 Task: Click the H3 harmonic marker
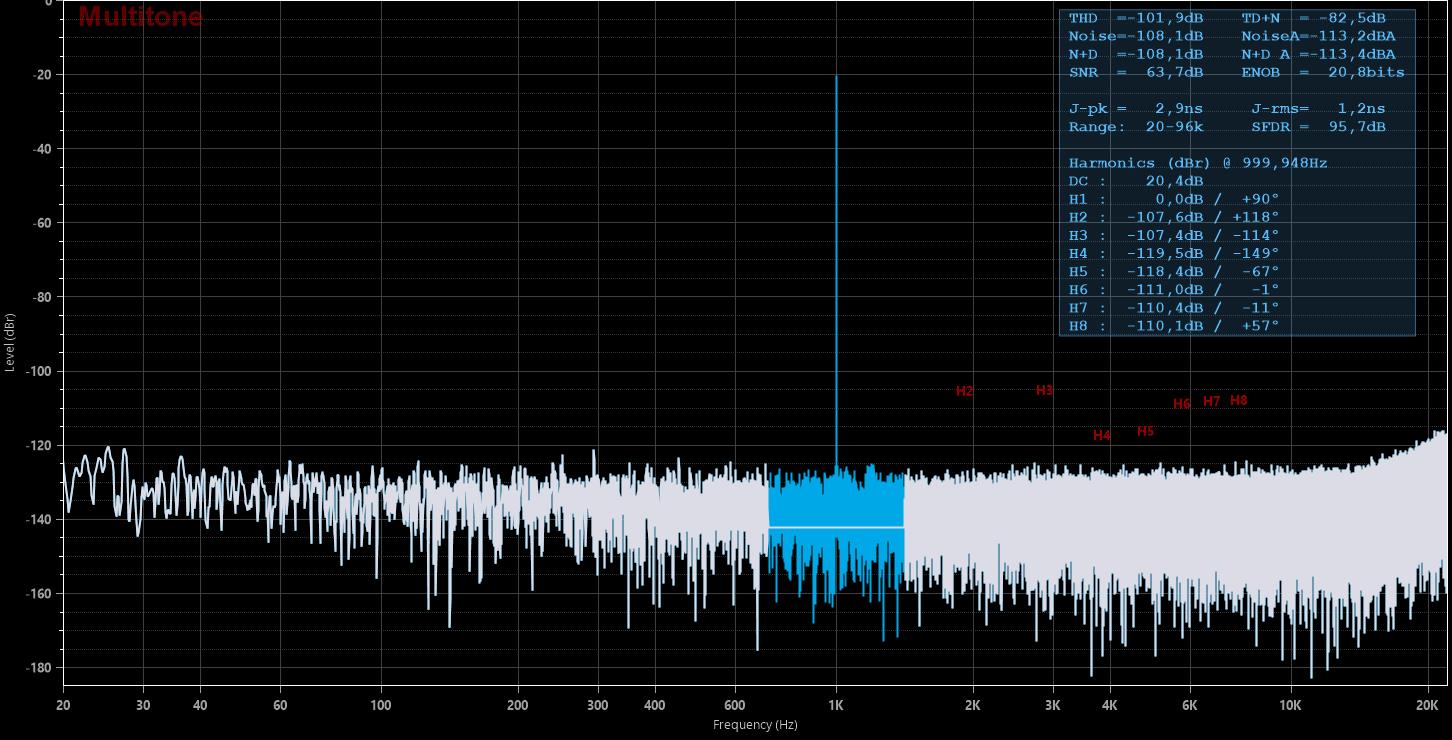click(1044, 390)
